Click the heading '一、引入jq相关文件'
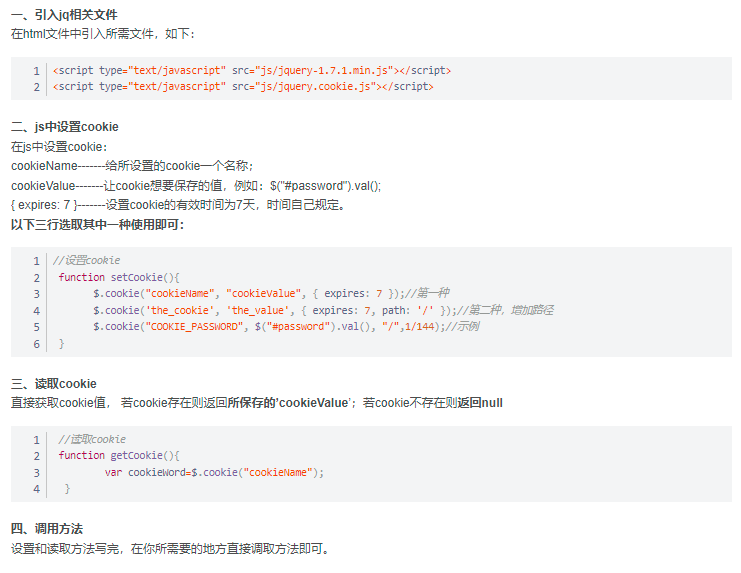Screen dimensions: 741x573 (64, 15)
